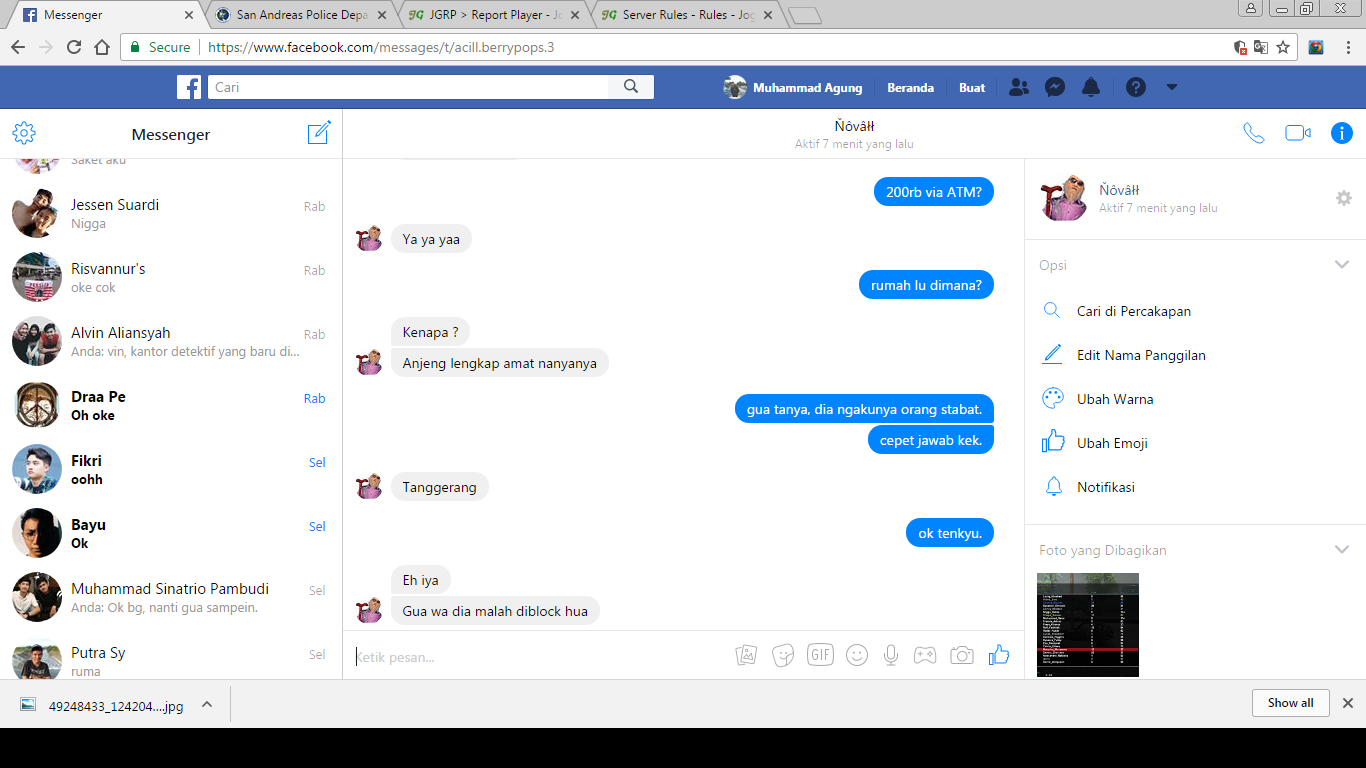Image resolution: width=1366 pixels, height=768 pixels.
Task: Start a video chat with the camera icon
Action: coord(1298,133)
